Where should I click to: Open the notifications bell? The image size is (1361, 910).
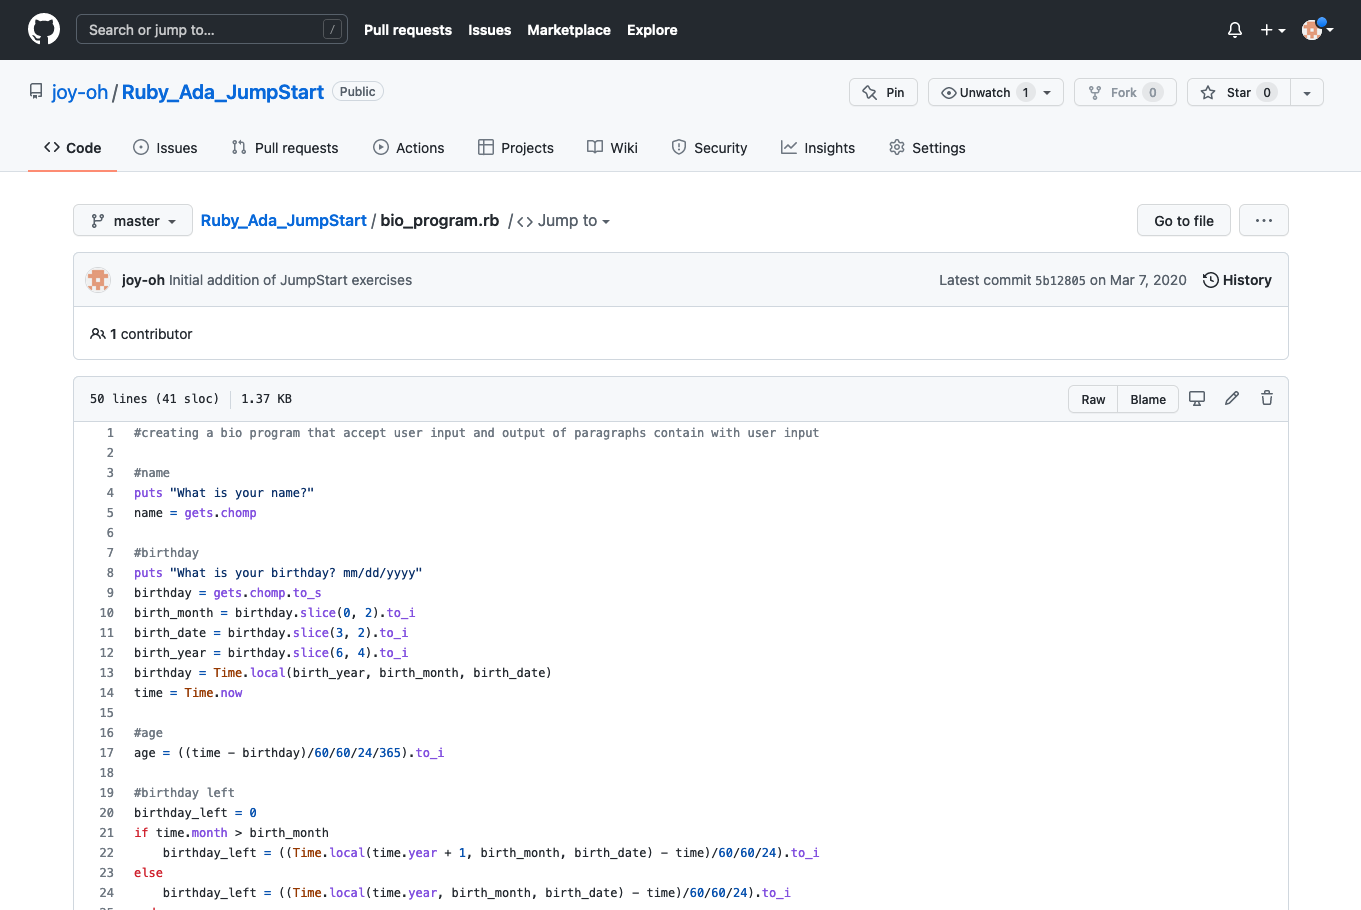pyautogui.click(x=1235, y=30)
